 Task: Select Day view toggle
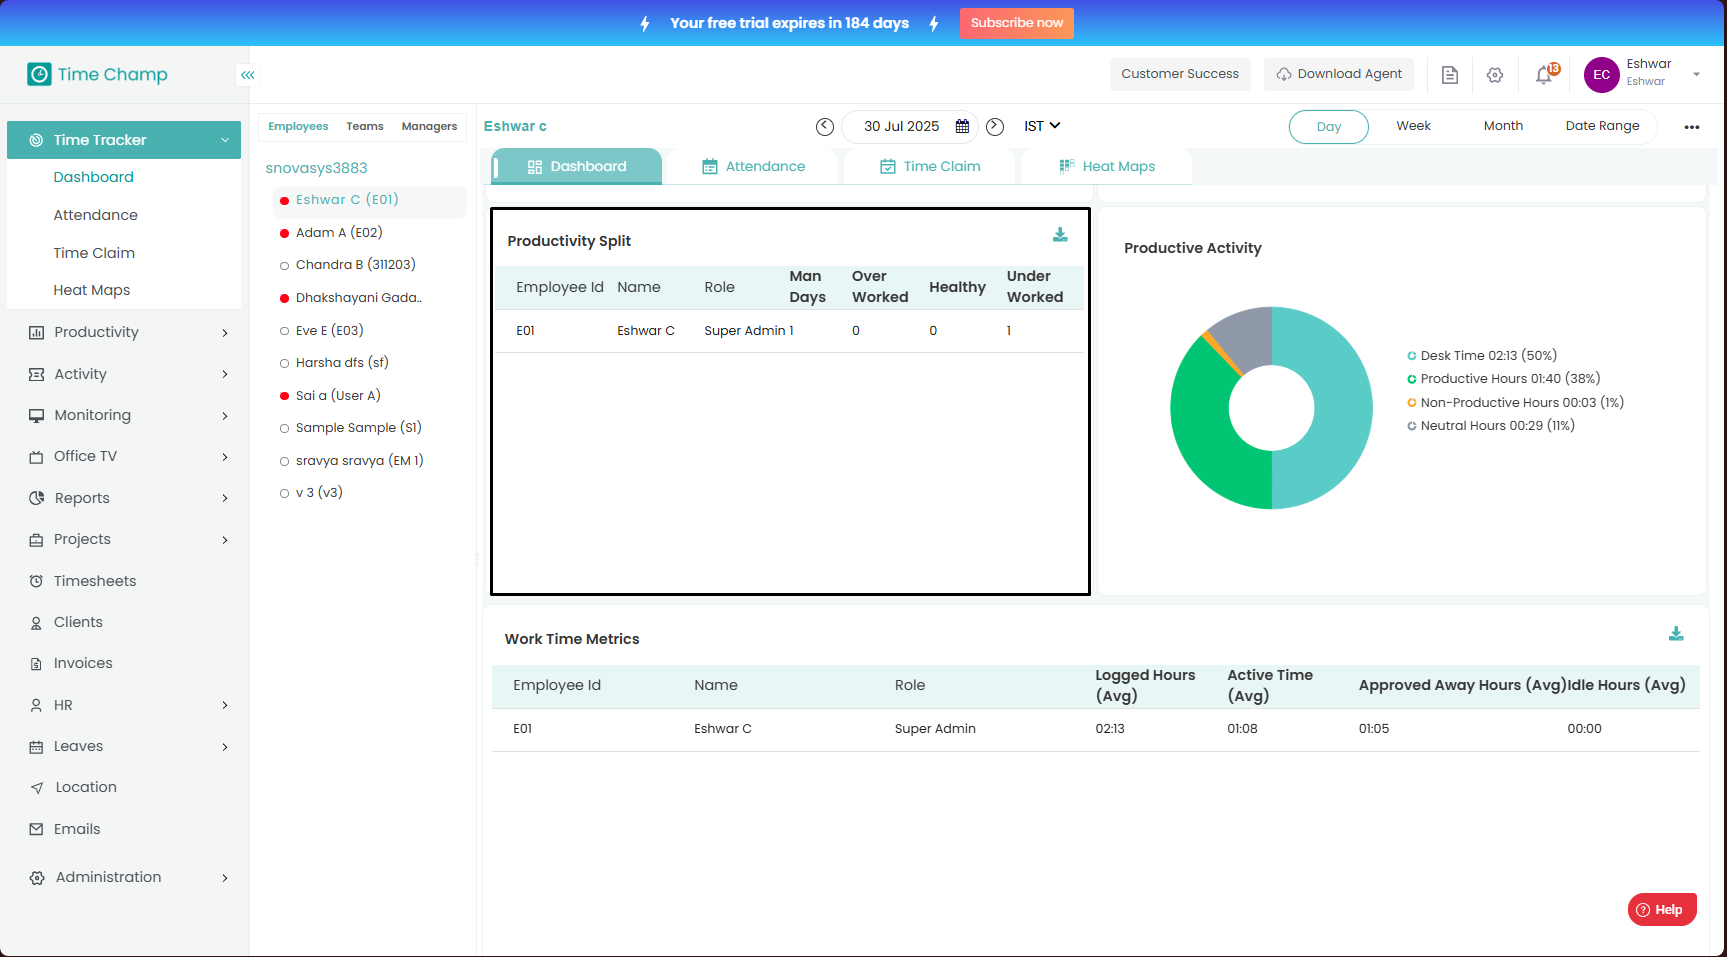click(x=1328, y=127)
